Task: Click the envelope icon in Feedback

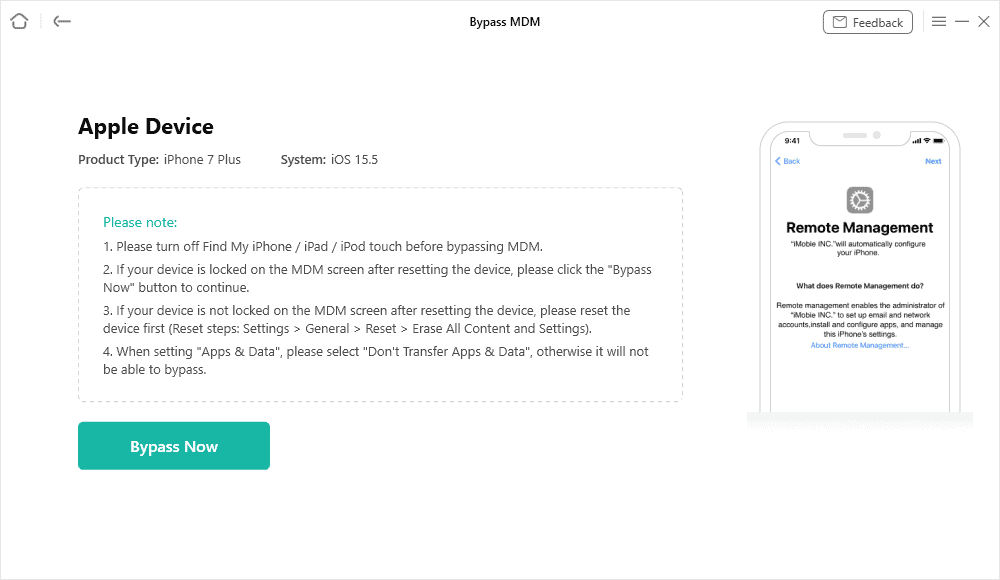Action: 840,22
